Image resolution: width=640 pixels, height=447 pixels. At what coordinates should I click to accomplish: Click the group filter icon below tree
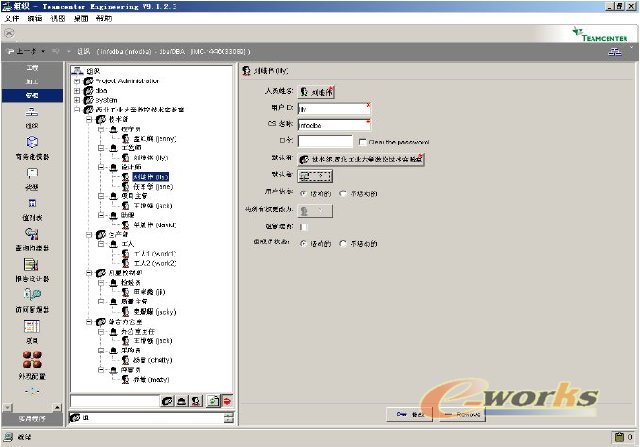point(167,401)
